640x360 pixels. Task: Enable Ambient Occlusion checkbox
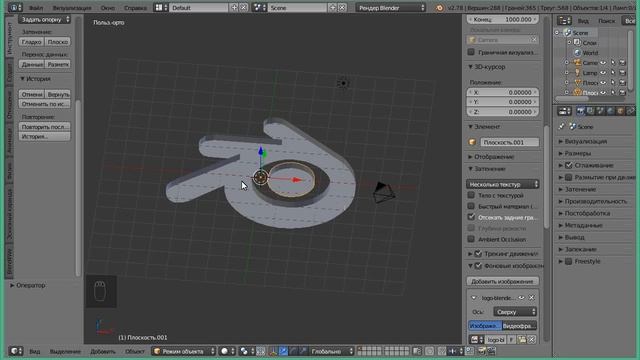pyautogui.click(x=471, y=239)
